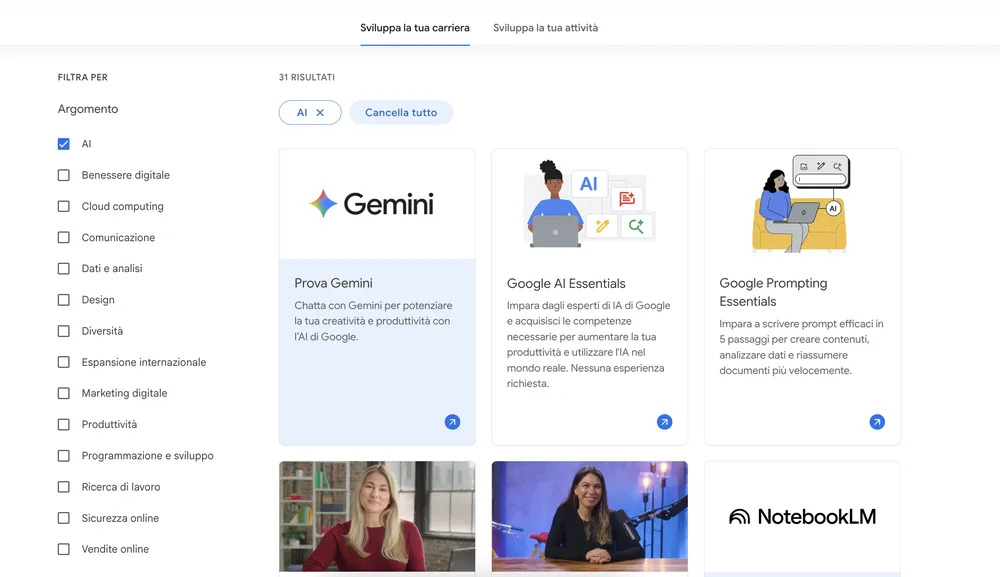
Task: Check the Diversità checkbox
Action: point(64,331)
